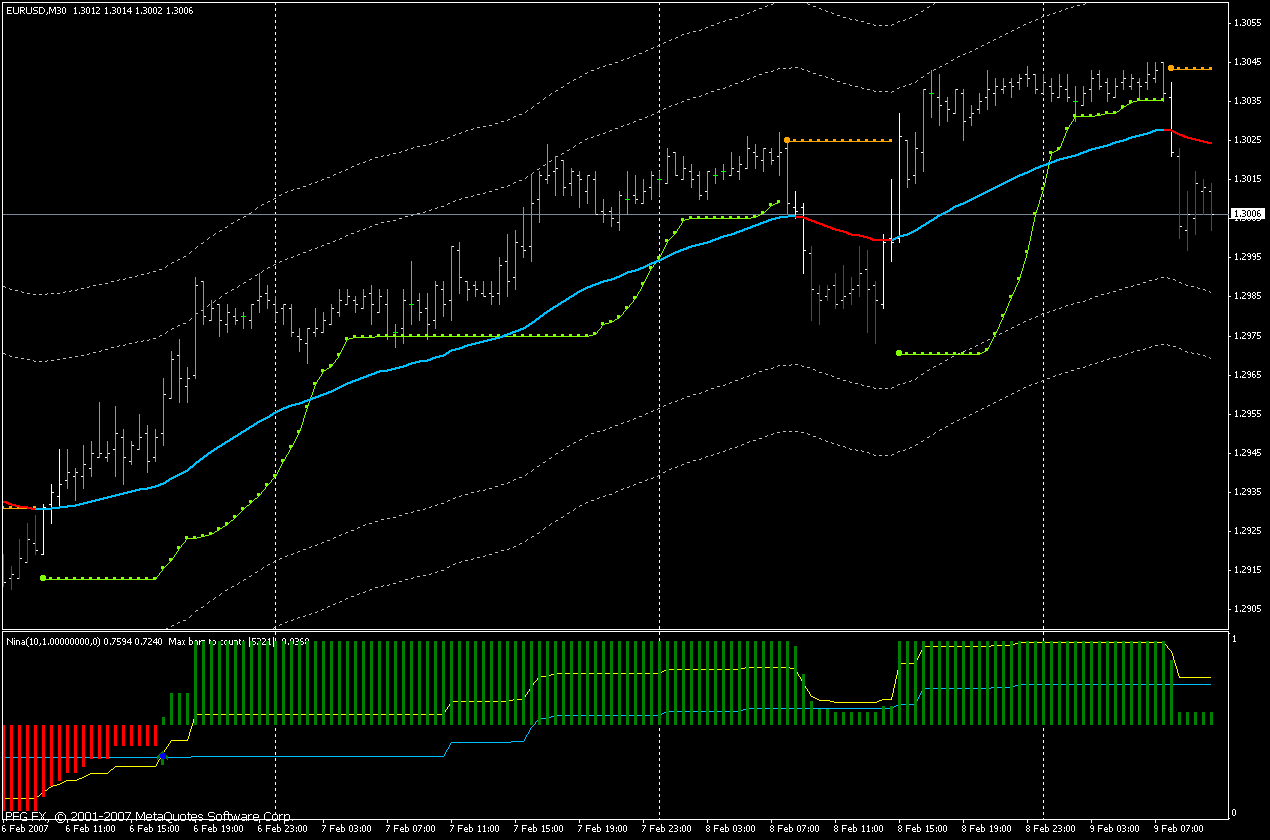The height and width of the screenshot is (840, 1270).
Task: Select the large green dot near 1.2970
Action: [899, 353]
